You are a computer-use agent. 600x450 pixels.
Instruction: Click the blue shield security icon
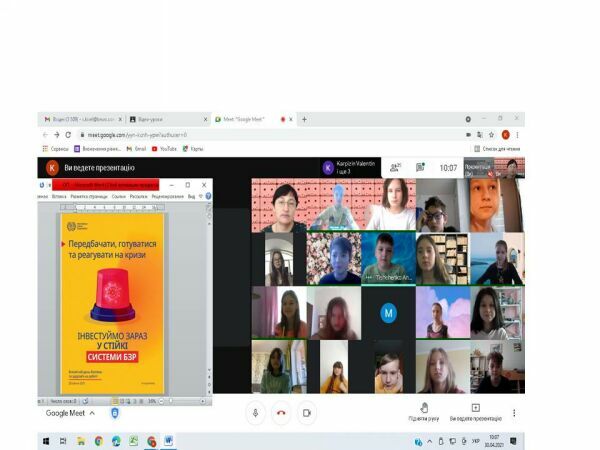pyautogui.click(x=114, y=413)
